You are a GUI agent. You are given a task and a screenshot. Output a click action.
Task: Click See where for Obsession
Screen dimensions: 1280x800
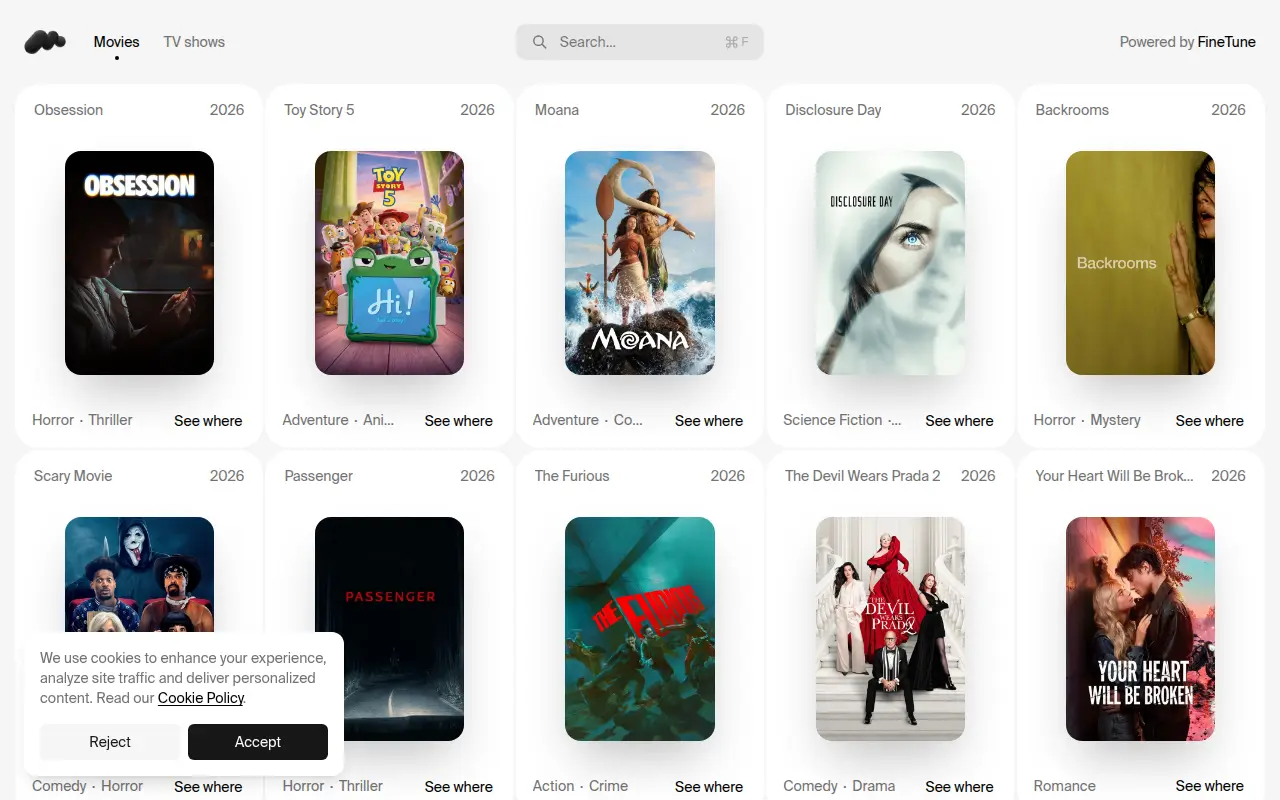(208, 421)
